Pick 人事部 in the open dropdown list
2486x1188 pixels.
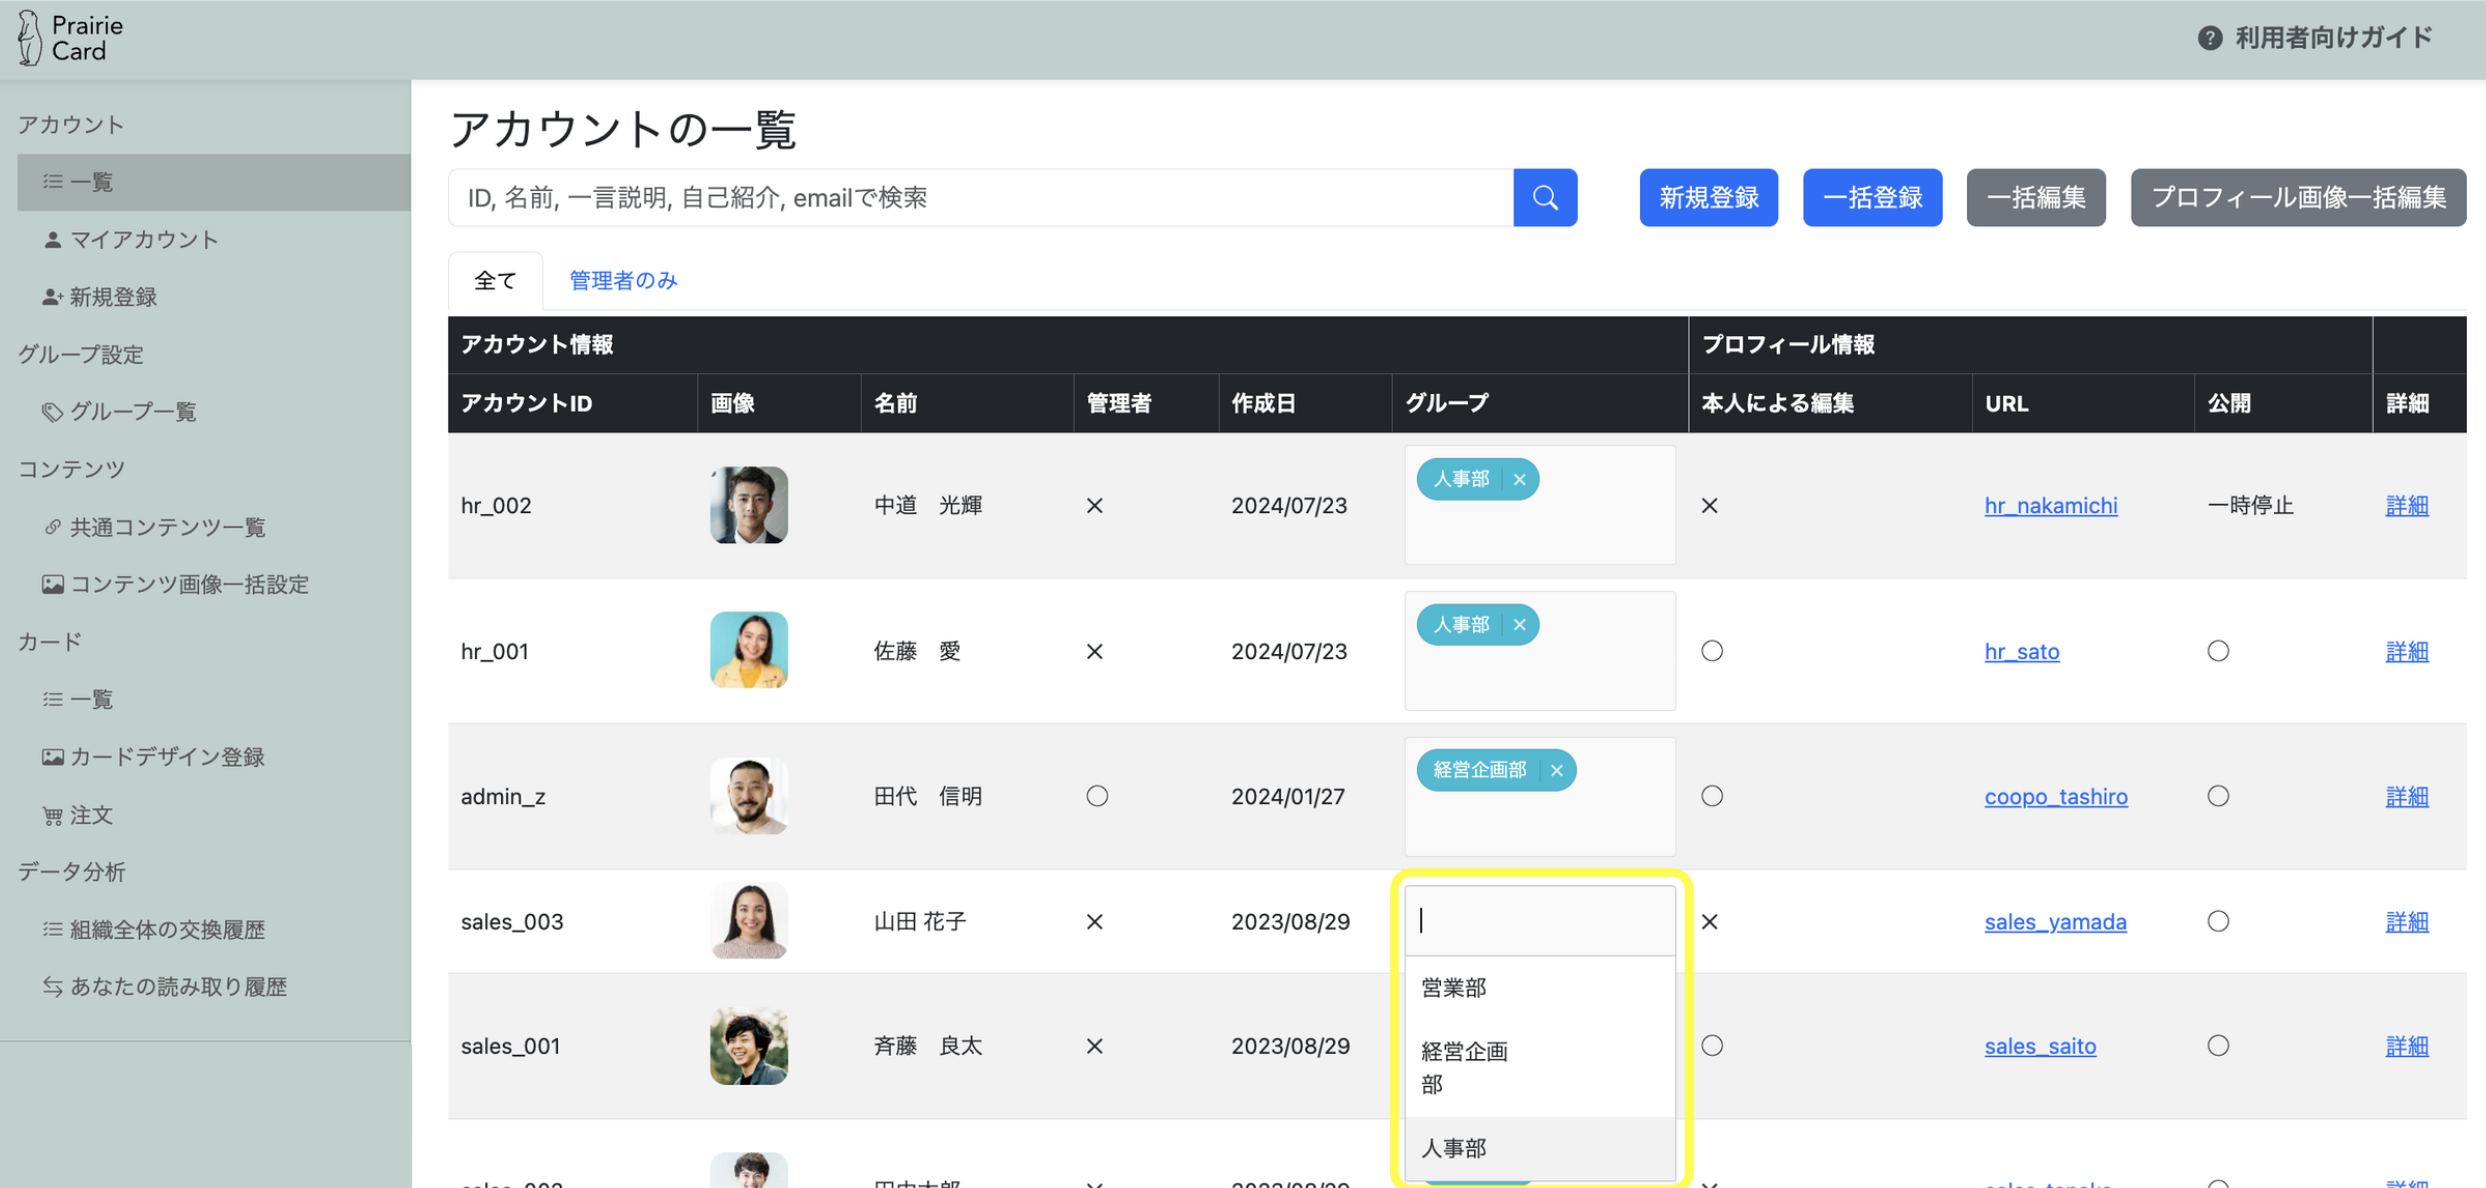tap(1453, 1149)
